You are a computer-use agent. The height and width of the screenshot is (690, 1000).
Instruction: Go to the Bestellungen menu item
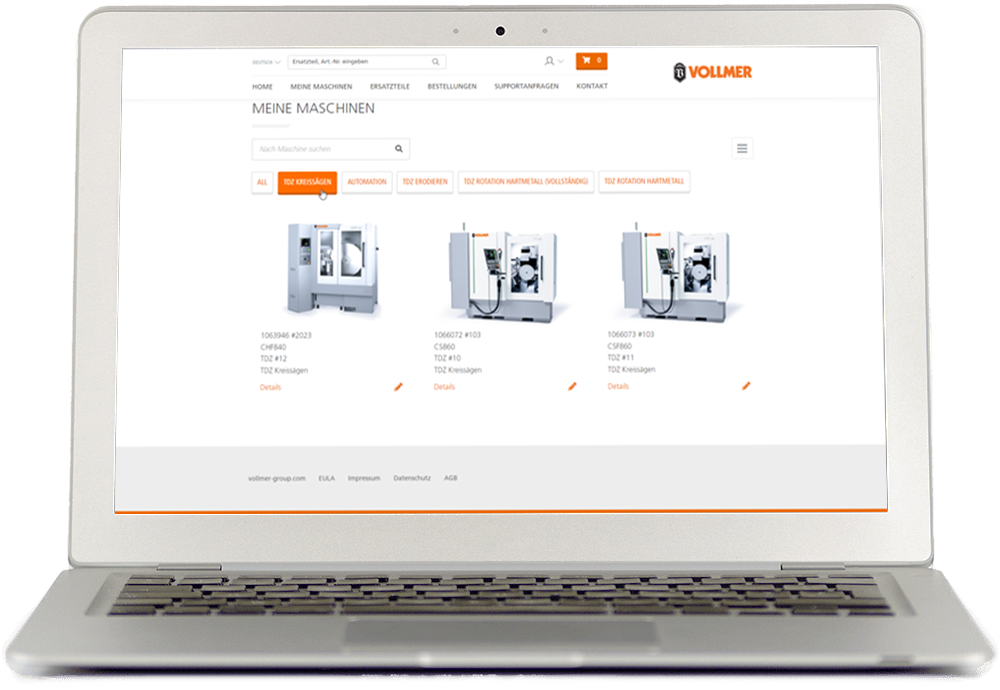[451, 87]
